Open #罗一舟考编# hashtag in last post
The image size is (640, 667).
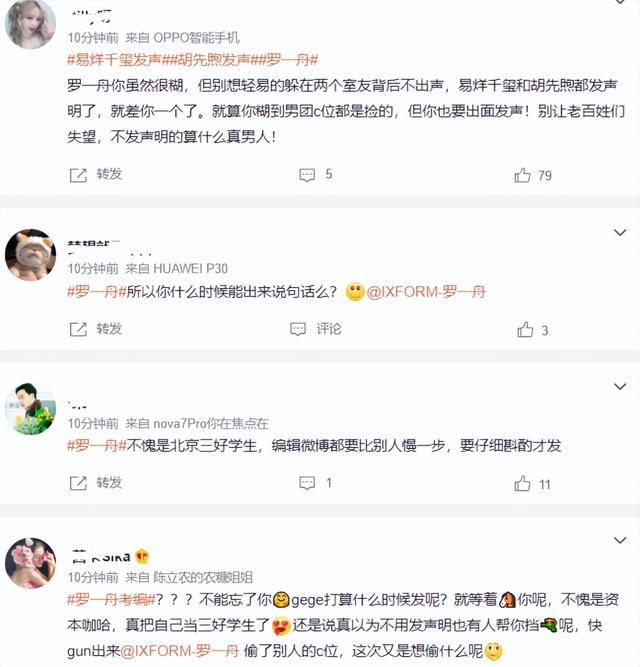point(111,600)
